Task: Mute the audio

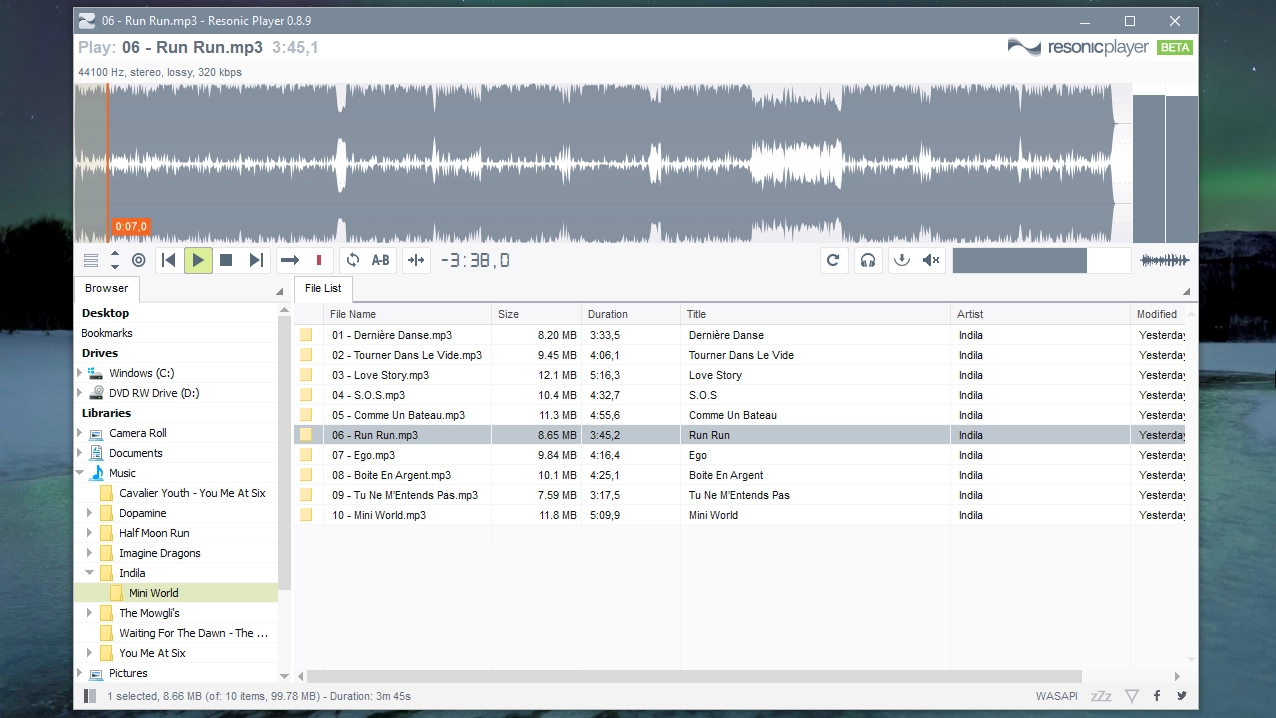Action: tap(931, 260)
